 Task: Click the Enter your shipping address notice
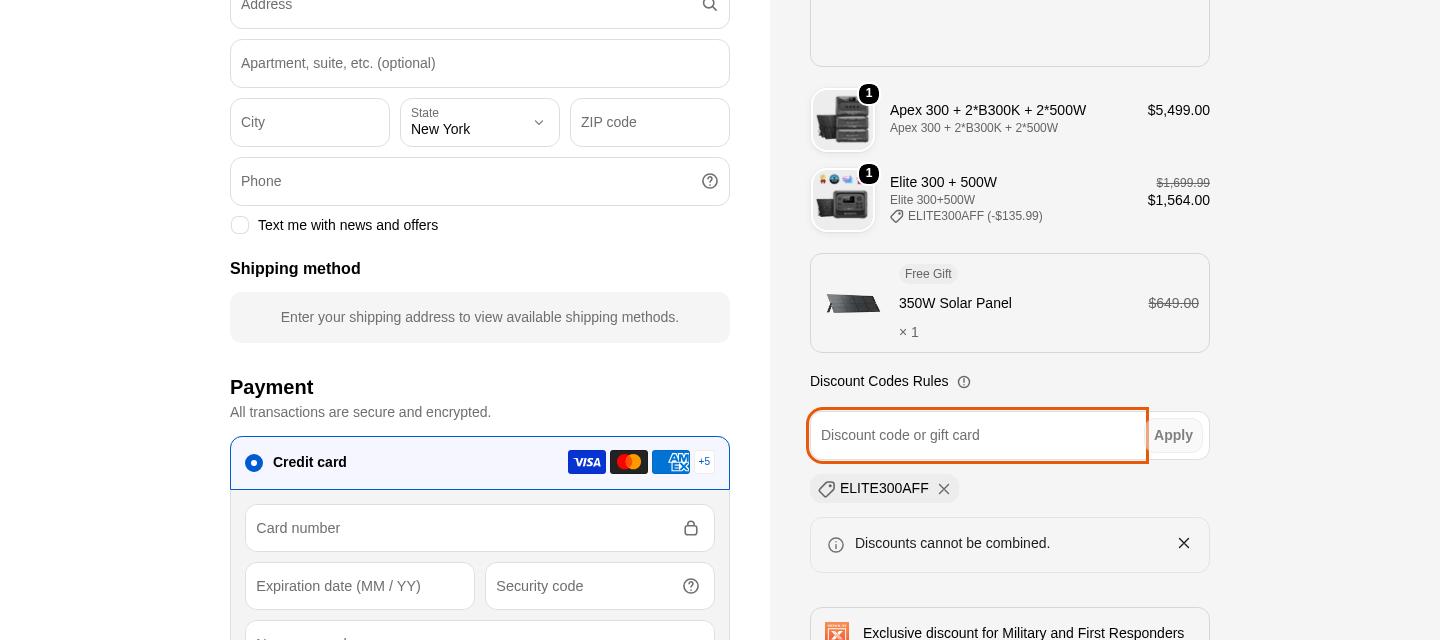point(480,317)
